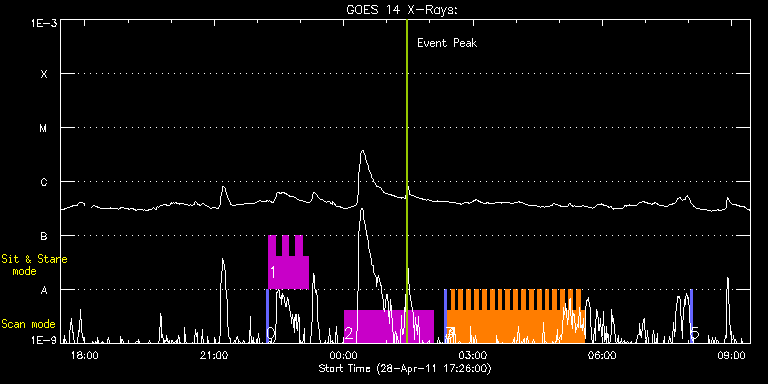Click the blue marker labeled 0
The height and width of the screenshot is (384, 768).
tap(267, 316)
